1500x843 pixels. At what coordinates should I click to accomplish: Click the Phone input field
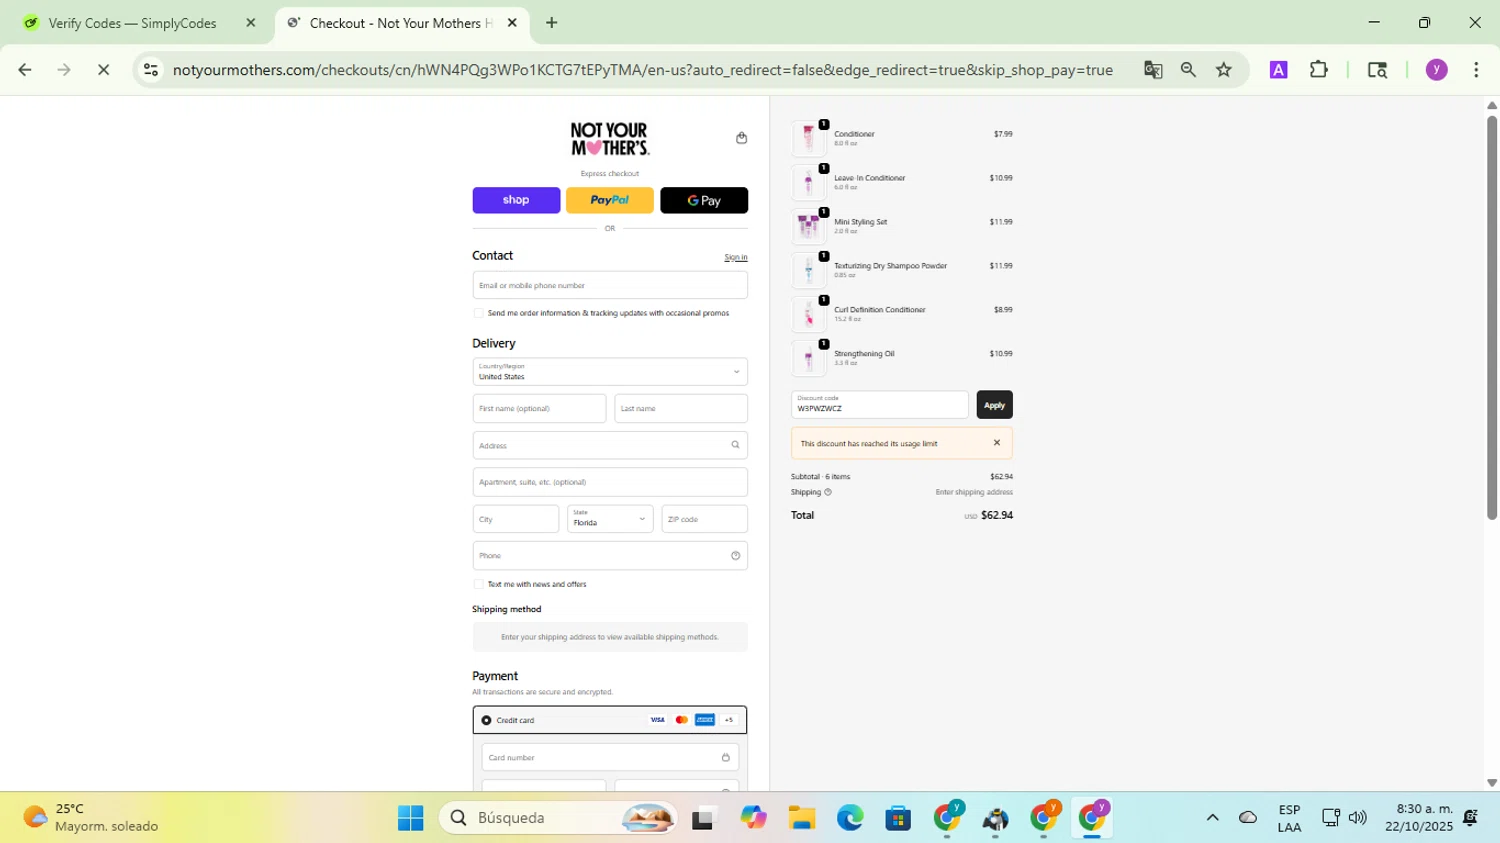pos(610,556)
